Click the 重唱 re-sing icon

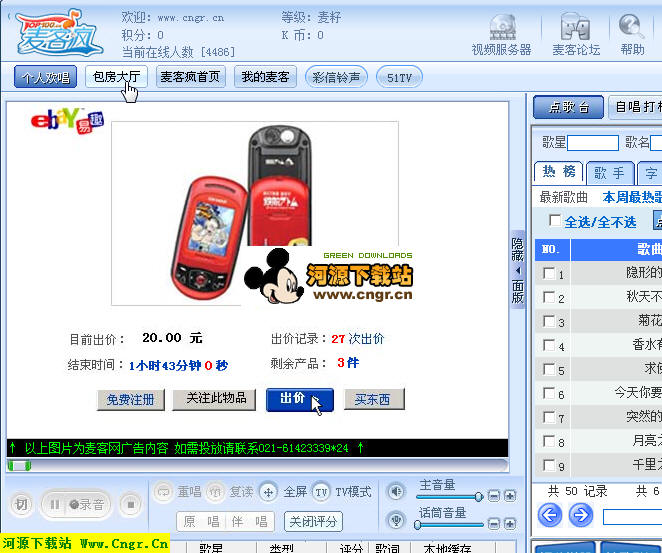click(163, 491)
